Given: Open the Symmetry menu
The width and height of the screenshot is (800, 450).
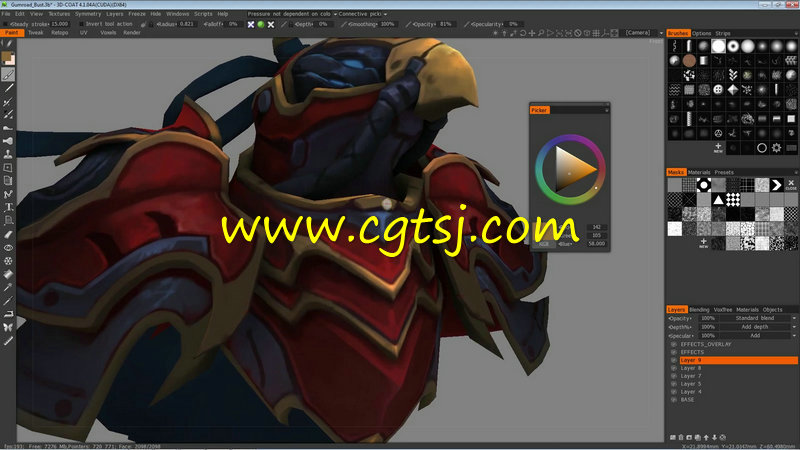Looking at the screenshot, I should pos(88,14).
